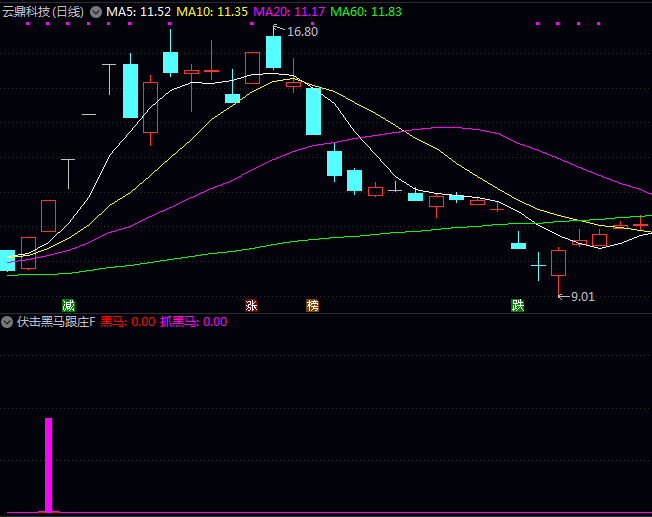Select the MA5 11.52 indicator label
The height and width of the screenshot is (517, 652).
tap(138, 12)
